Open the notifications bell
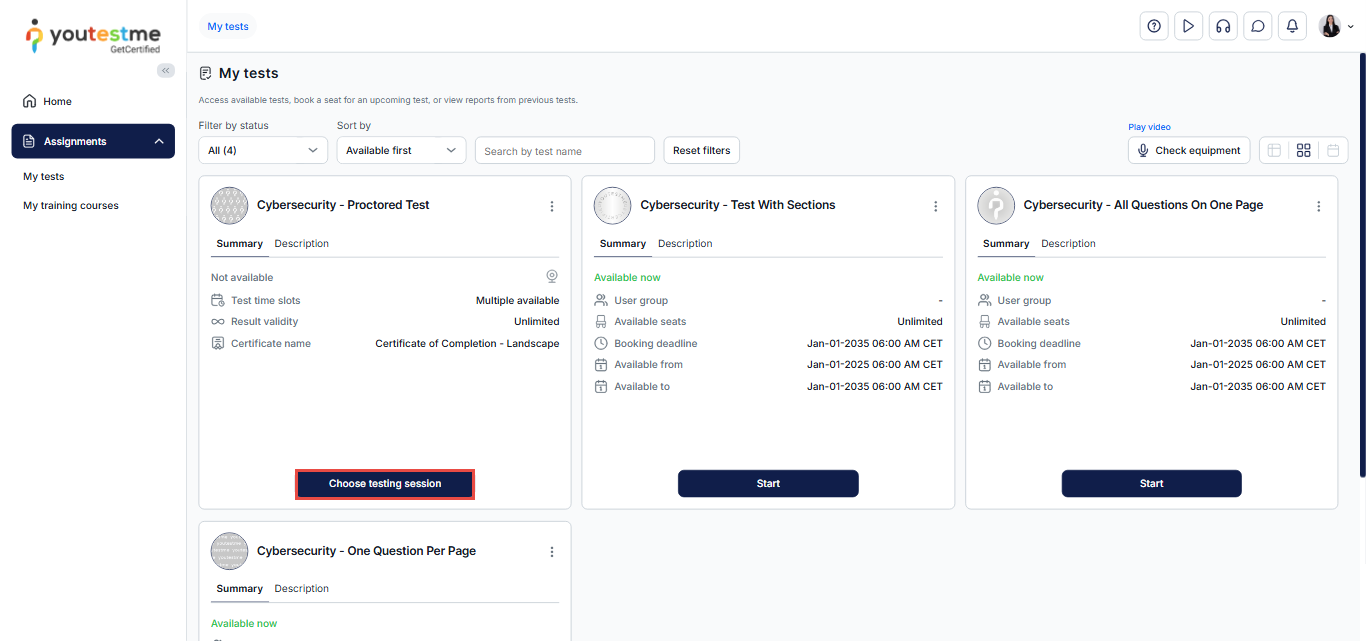 pos(1292,27)
